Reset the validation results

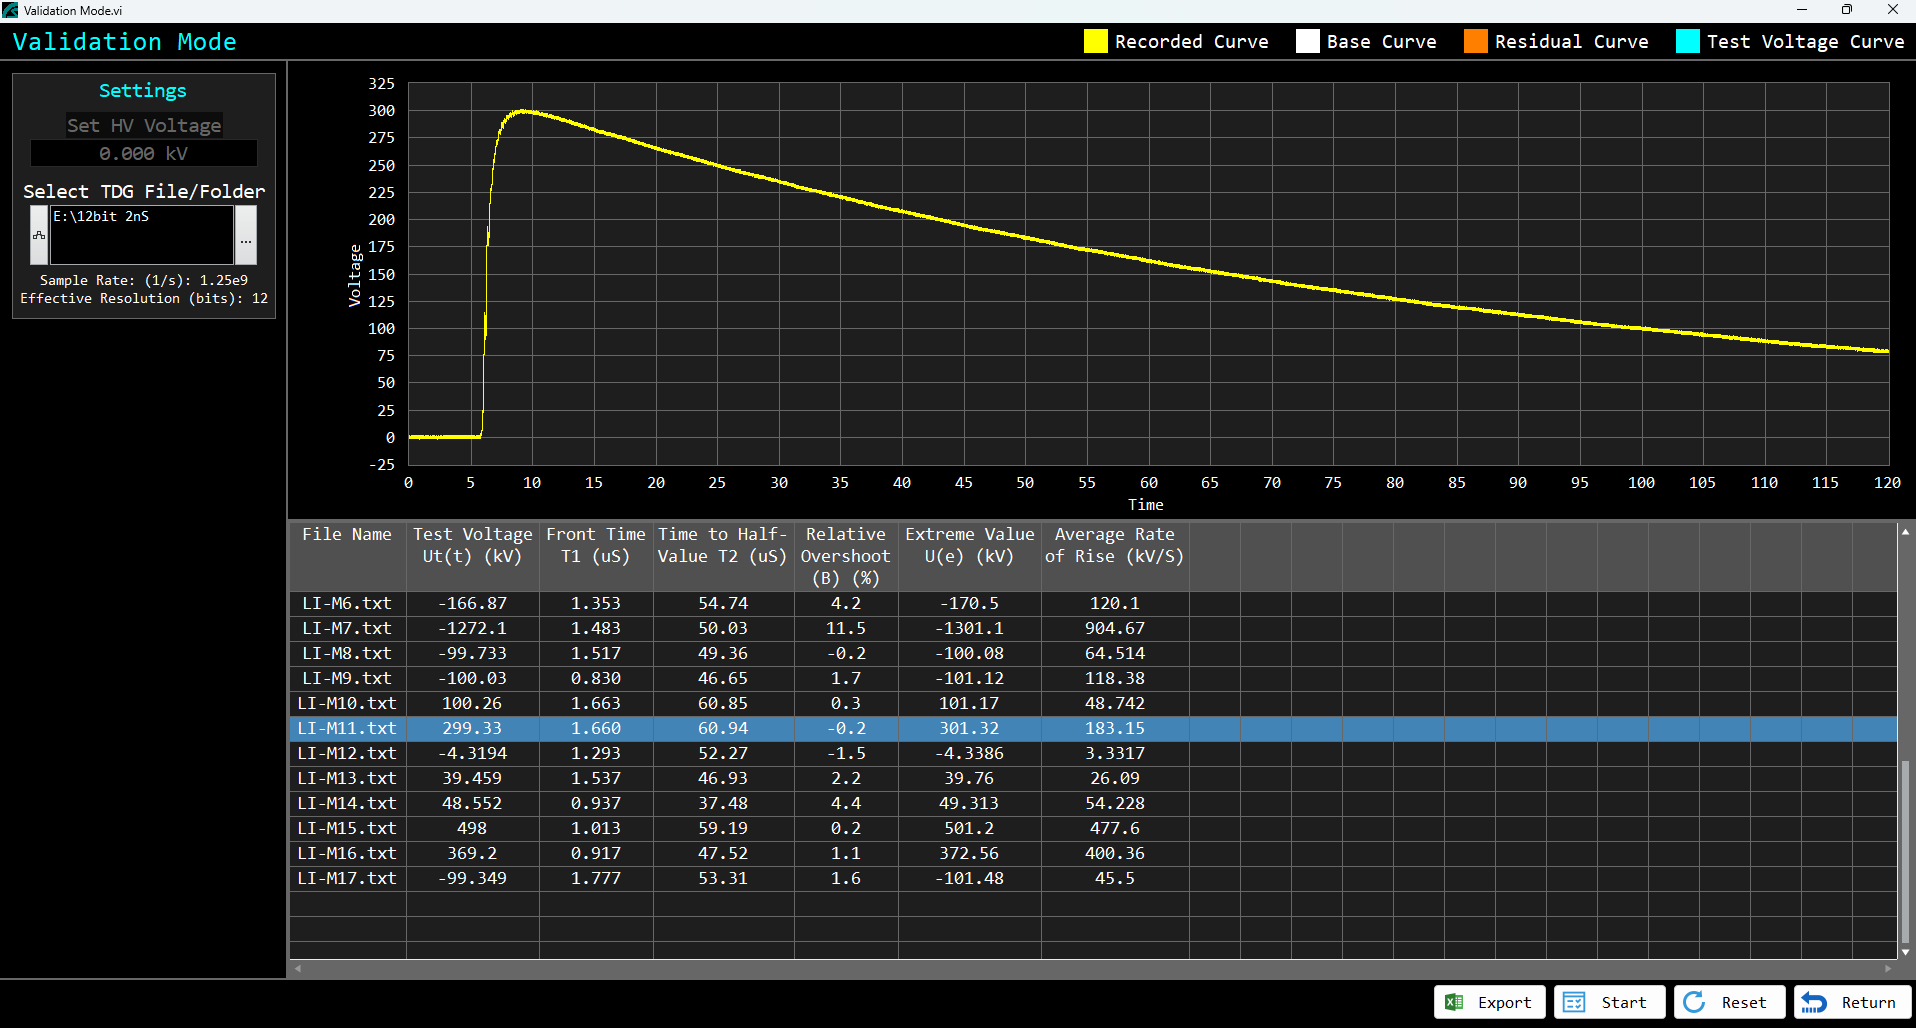(x=1729, y=1002)
